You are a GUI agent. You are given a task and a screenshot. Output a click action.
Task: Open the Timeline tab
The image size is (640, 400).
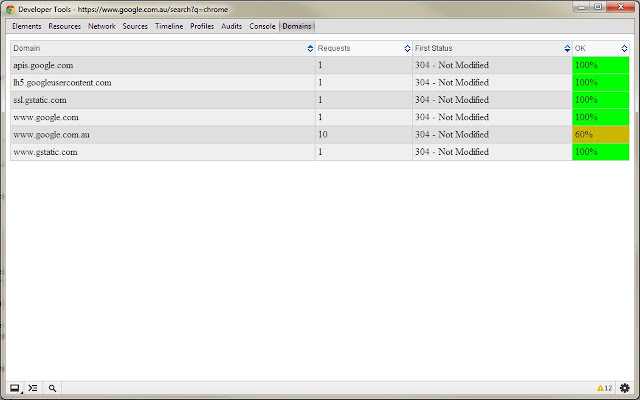pyautogui.click(x=169, y=26)
